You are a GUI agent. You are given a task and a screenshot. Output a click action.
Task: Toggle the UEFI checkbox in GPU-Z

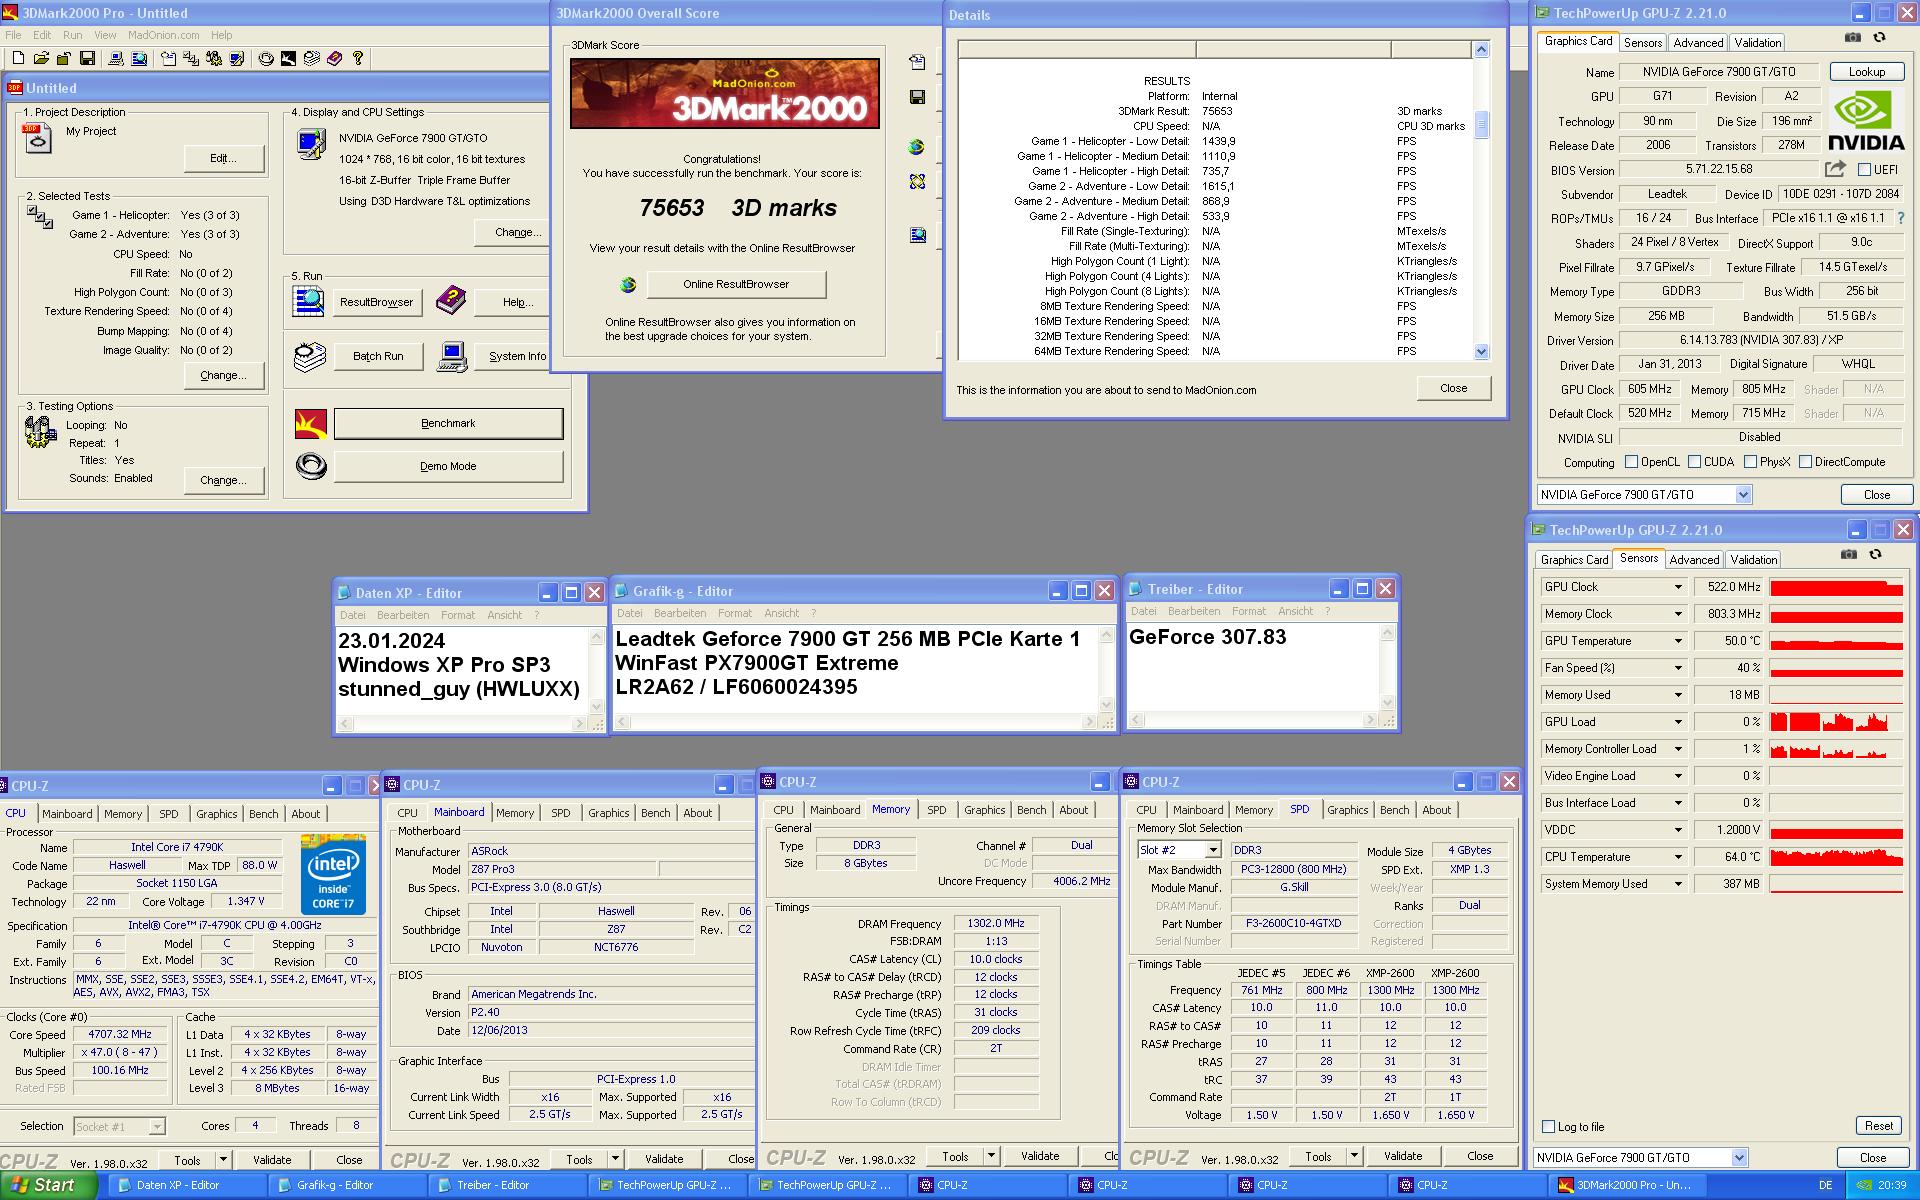click(x=1864, y=170)
